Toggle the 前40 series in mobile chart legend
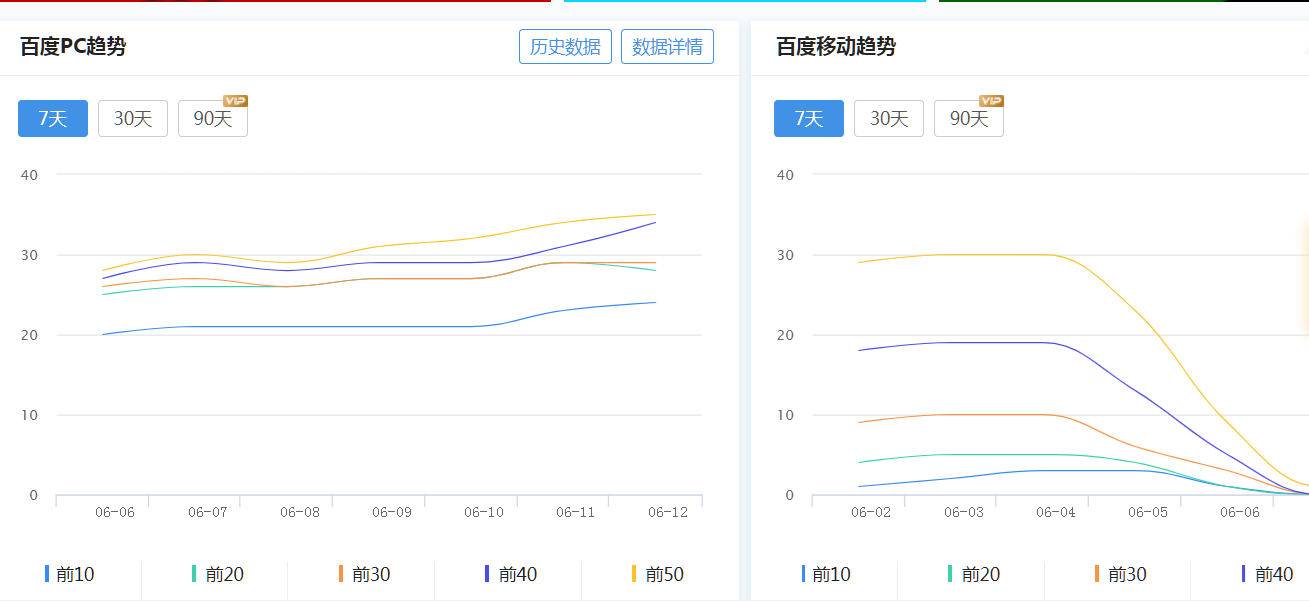Viewport: 1309px width, 601px height. coord(1257,574)
